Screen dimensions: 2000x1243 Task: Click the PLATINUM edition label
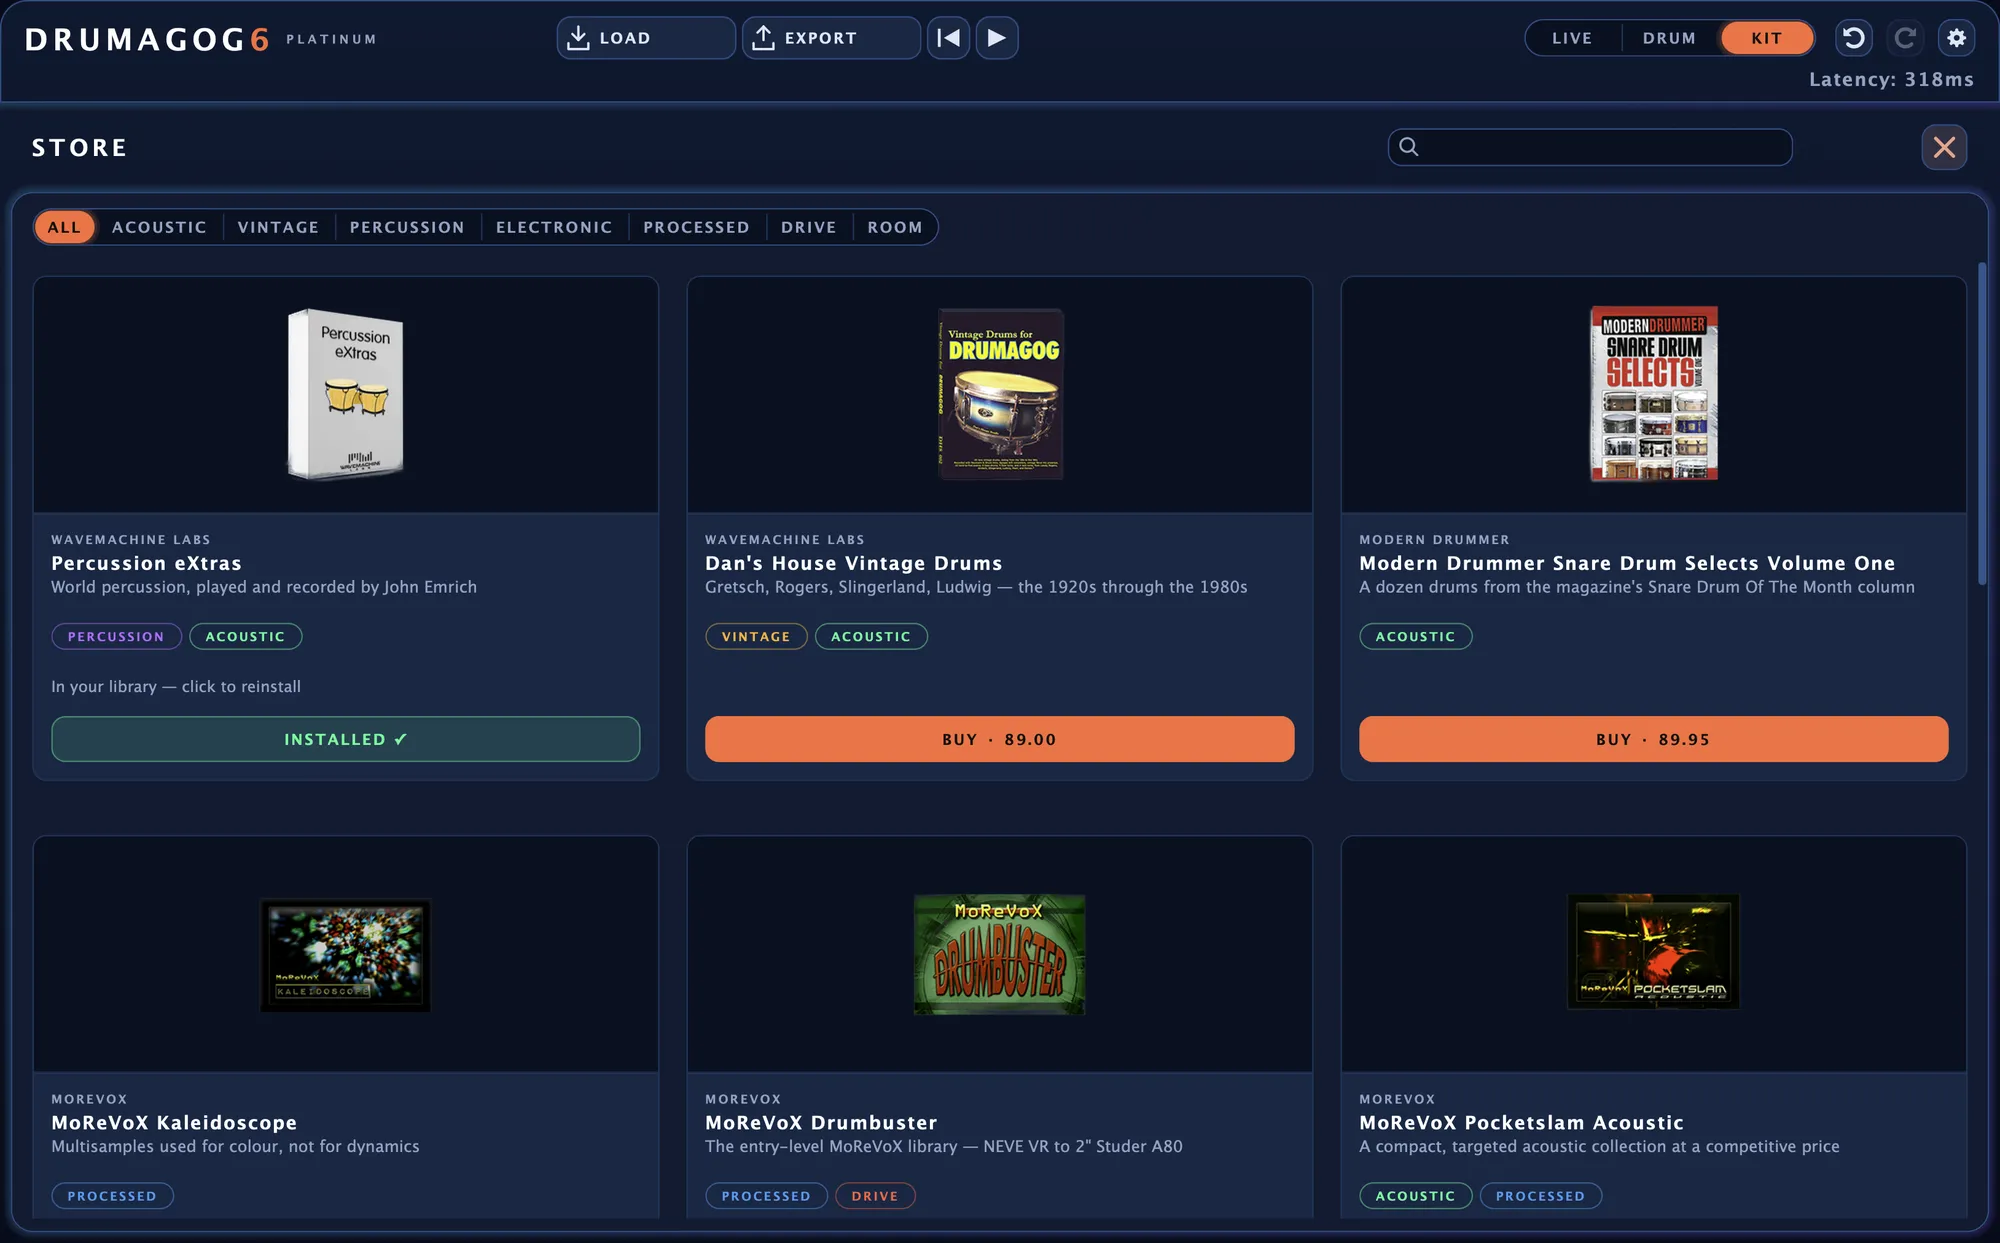[x=331, y=39]
